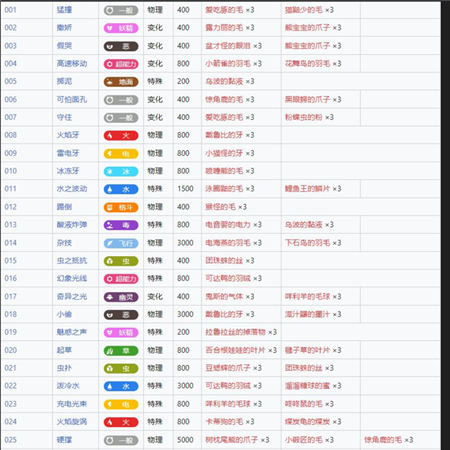The width and height of the screenshot is (450, 450).
Task: Click the 幽灵 type badge in row 017
Action: [x=121, y=297]
